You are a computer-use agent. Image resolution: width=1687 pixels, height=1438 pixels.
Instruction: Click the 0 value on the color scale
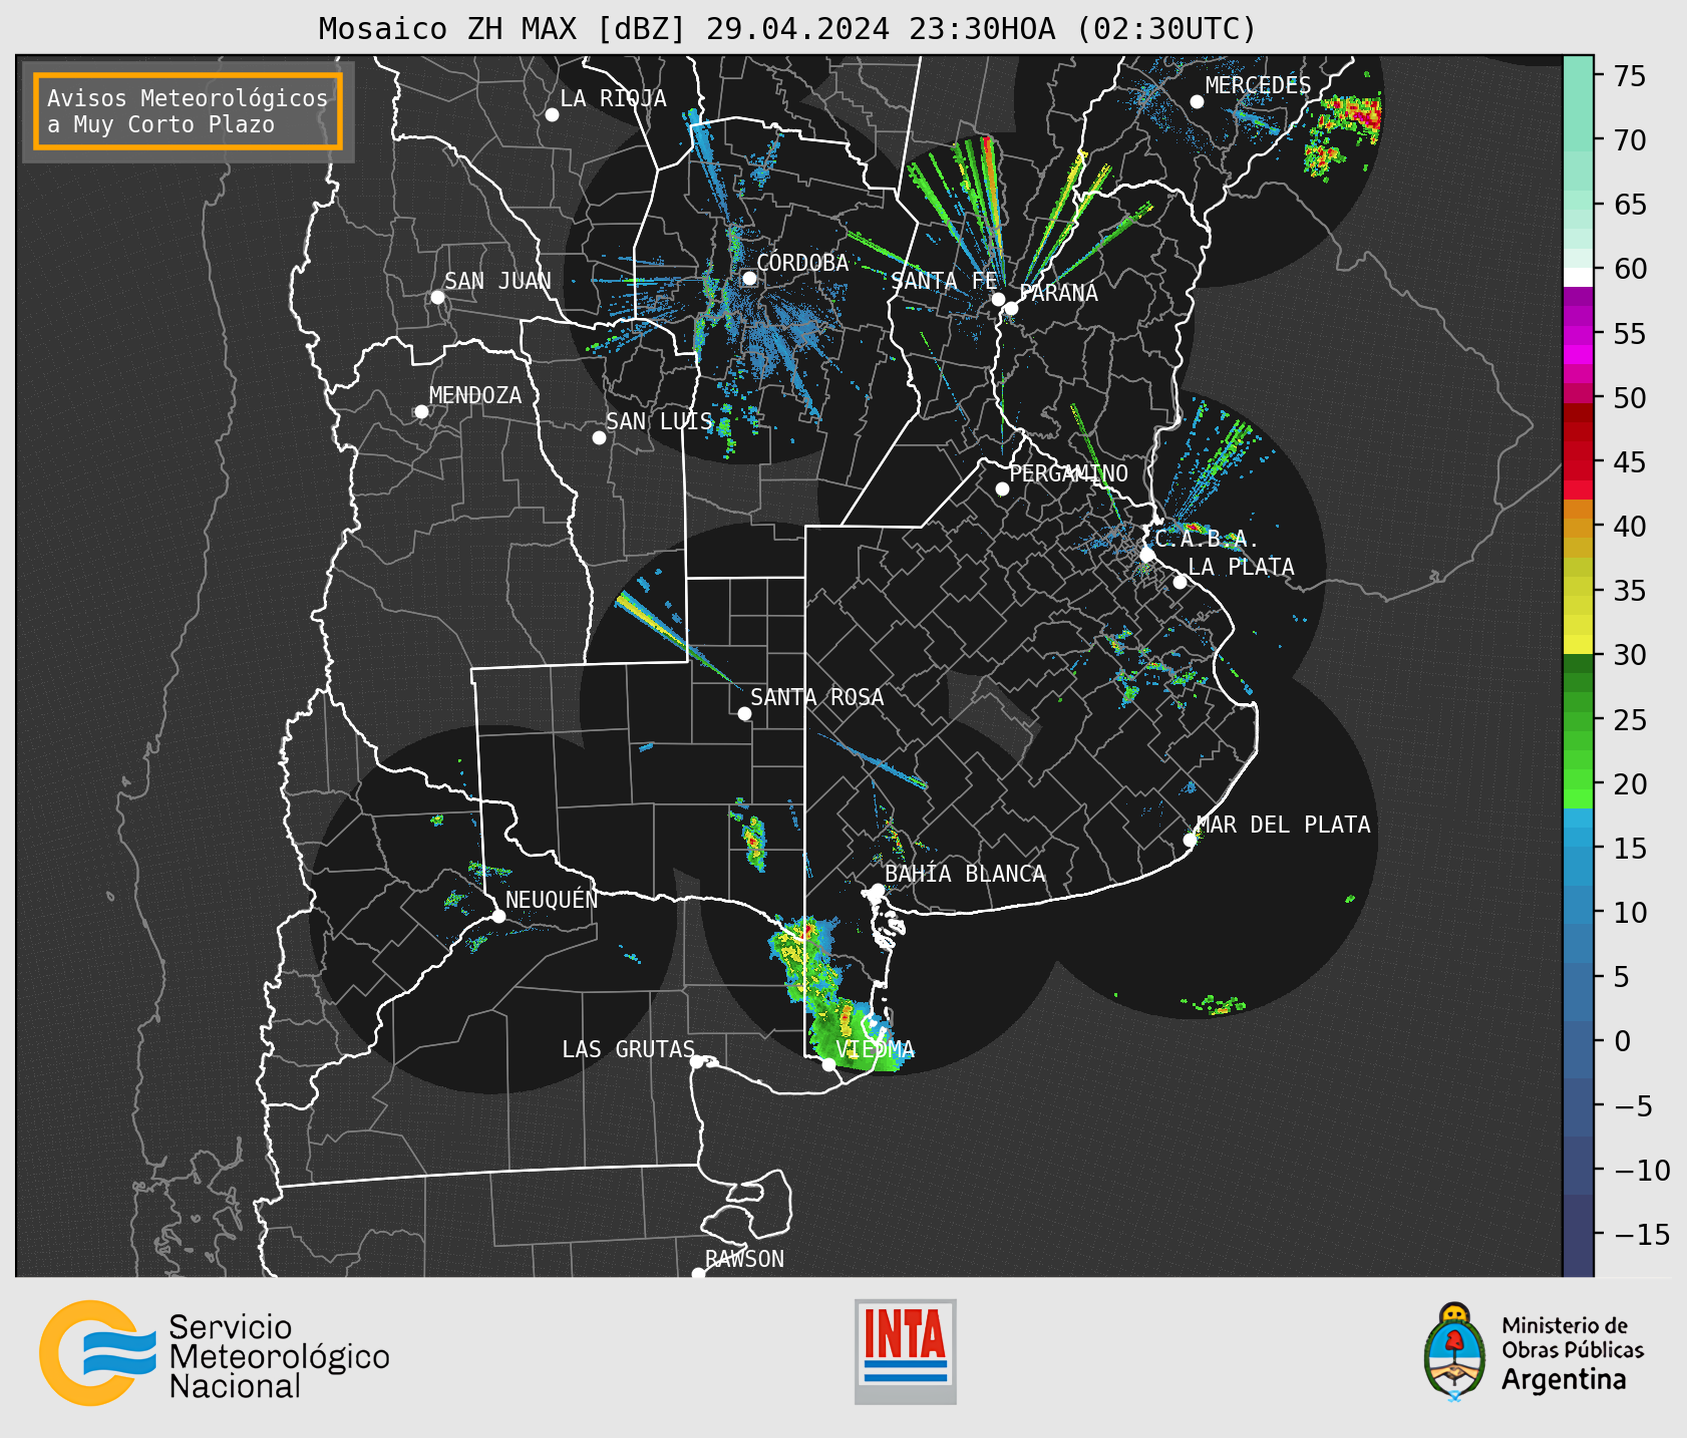click(x=1622, y=1041)
